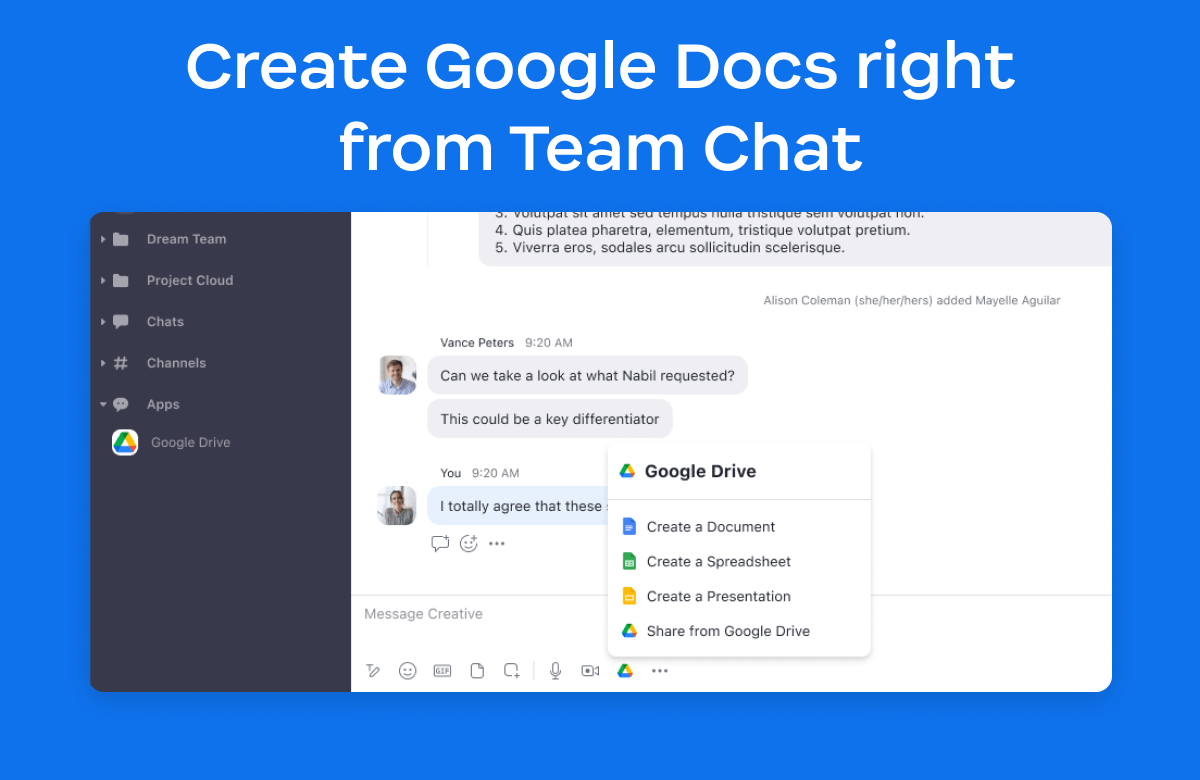Expand the Project Cloud folder

click(103, 281)
